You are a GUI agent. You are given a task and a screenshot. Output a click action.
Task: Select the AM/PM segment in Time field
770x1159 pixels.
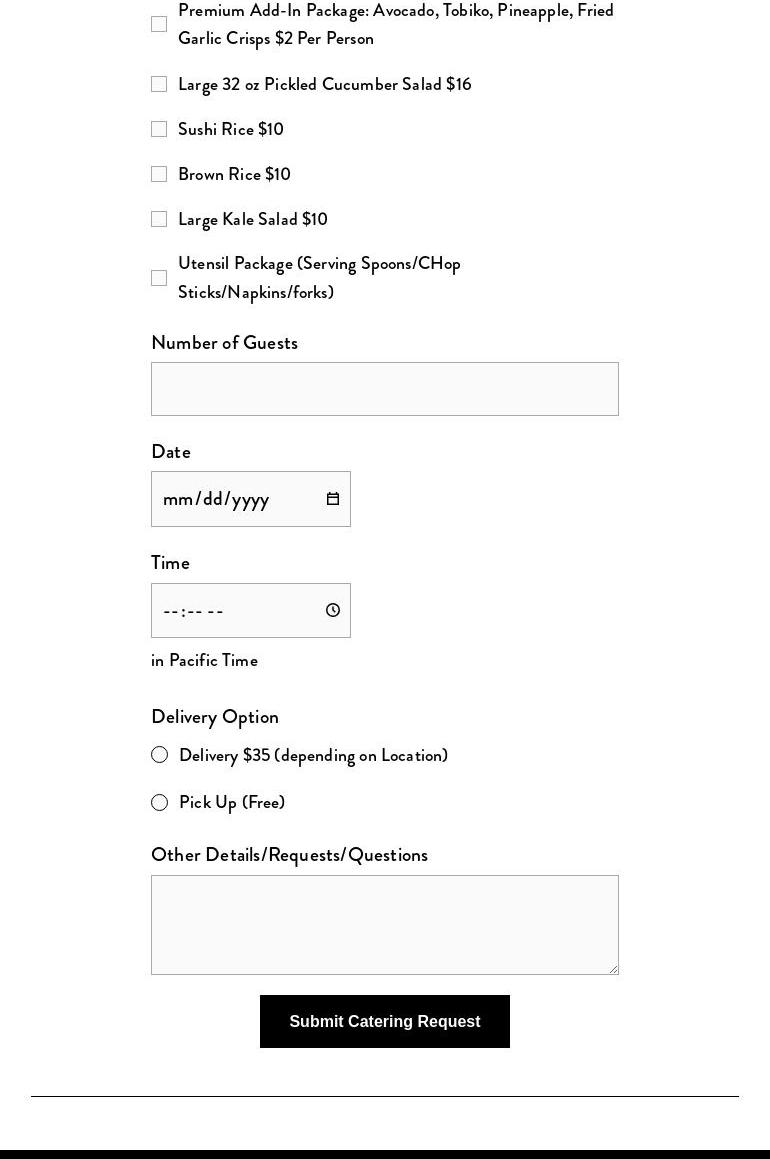click(x=215, y=611)
